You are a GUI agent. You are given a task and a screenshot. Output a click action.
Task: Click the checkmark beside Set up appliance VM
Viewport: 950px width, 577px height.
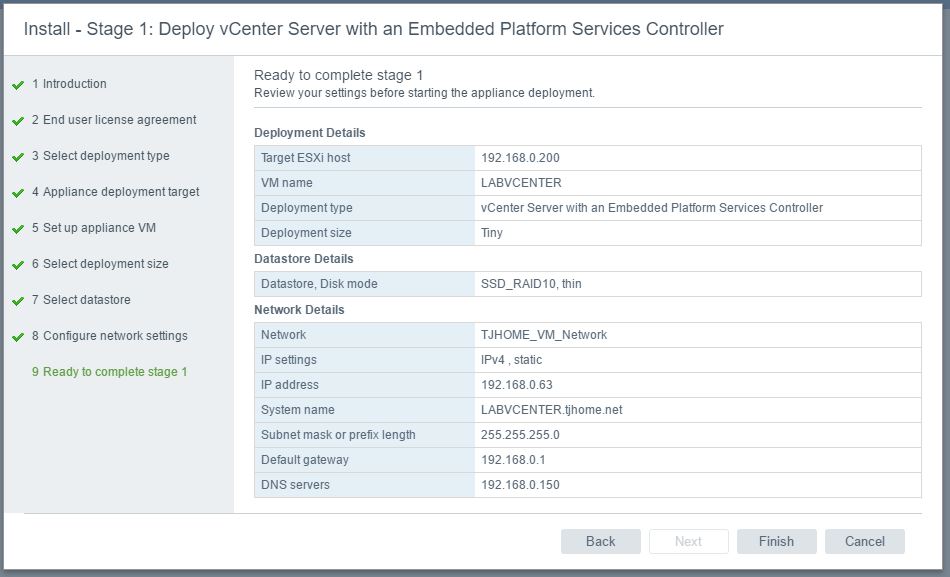point(18,229)
